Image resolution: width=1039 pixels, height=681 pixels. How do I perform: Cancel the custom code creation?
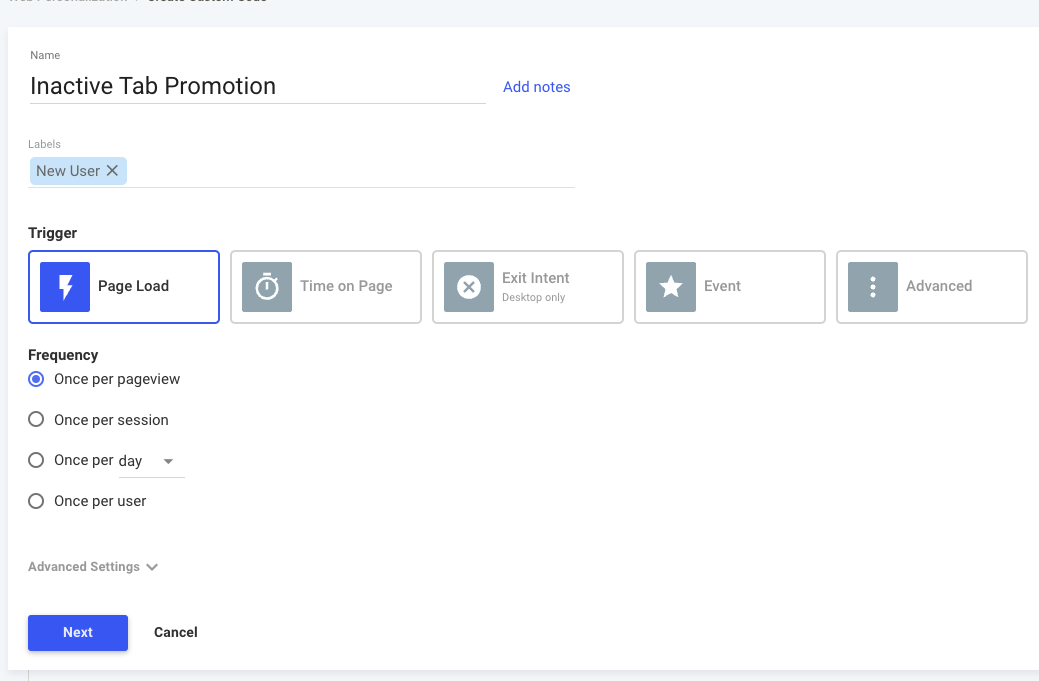(x=176, y=632)
